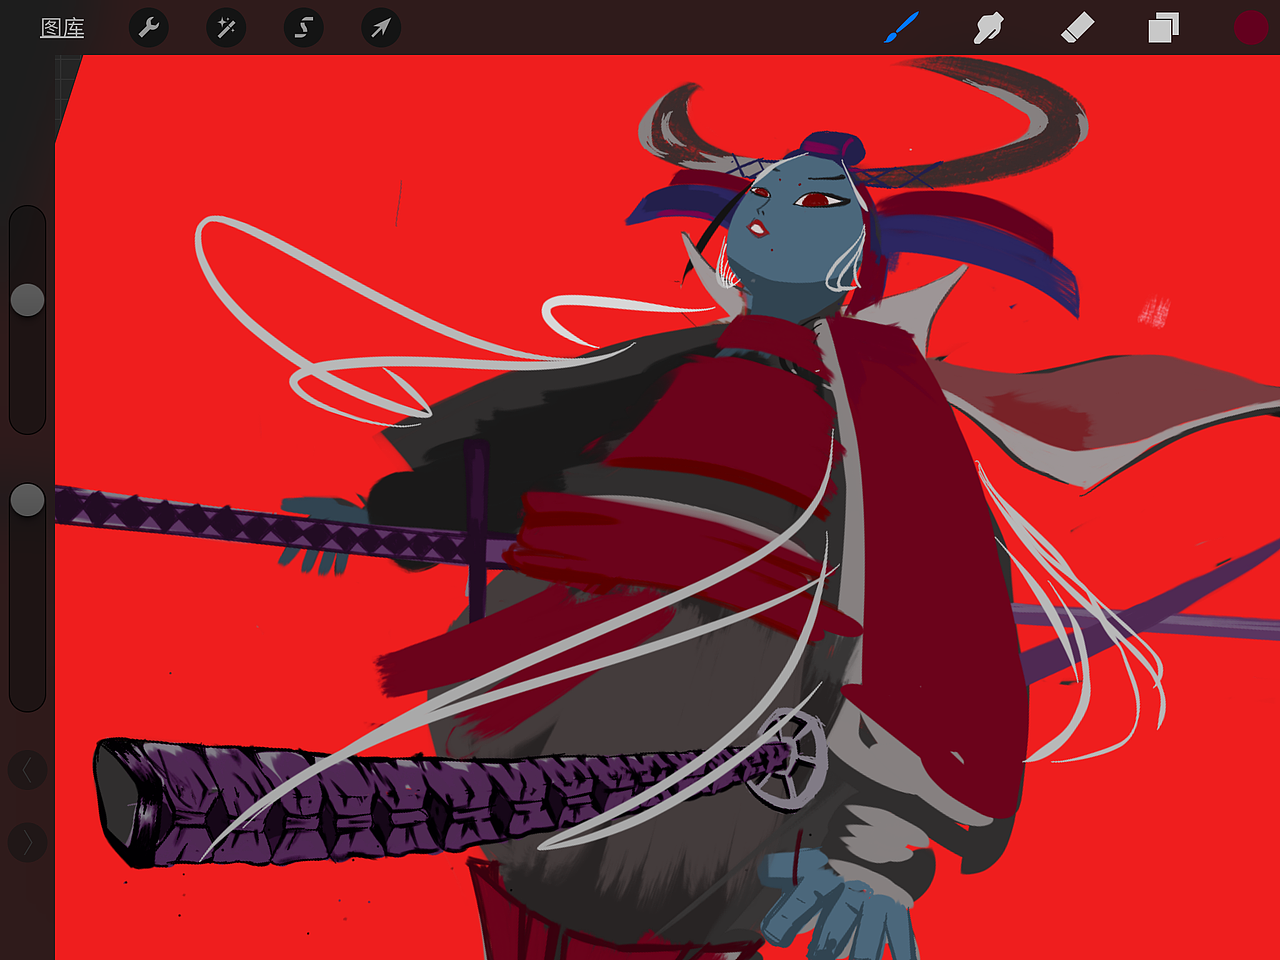Tap the Redo arrow in the sidebar

click(x=27, y=843)
